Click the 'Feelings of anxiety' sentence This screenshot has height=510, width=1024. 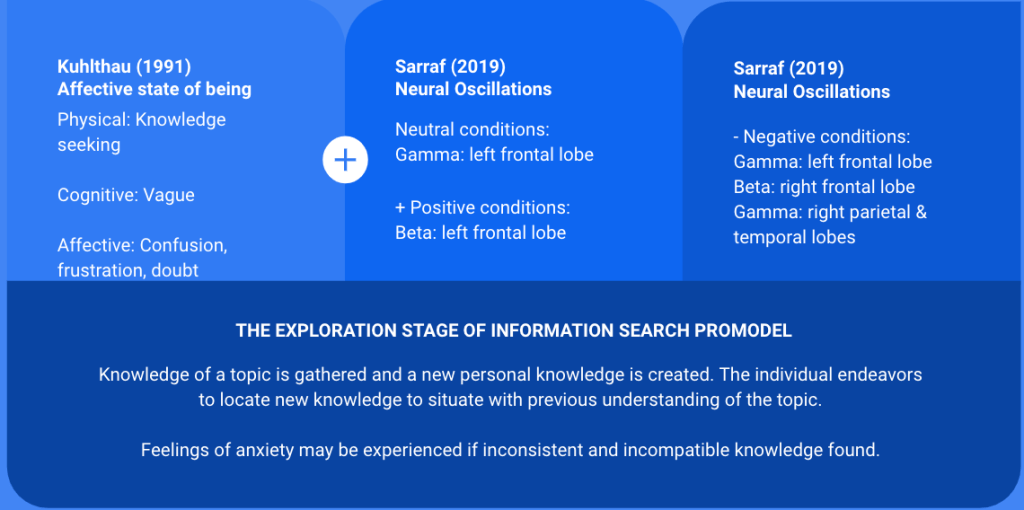click(511, 449)
